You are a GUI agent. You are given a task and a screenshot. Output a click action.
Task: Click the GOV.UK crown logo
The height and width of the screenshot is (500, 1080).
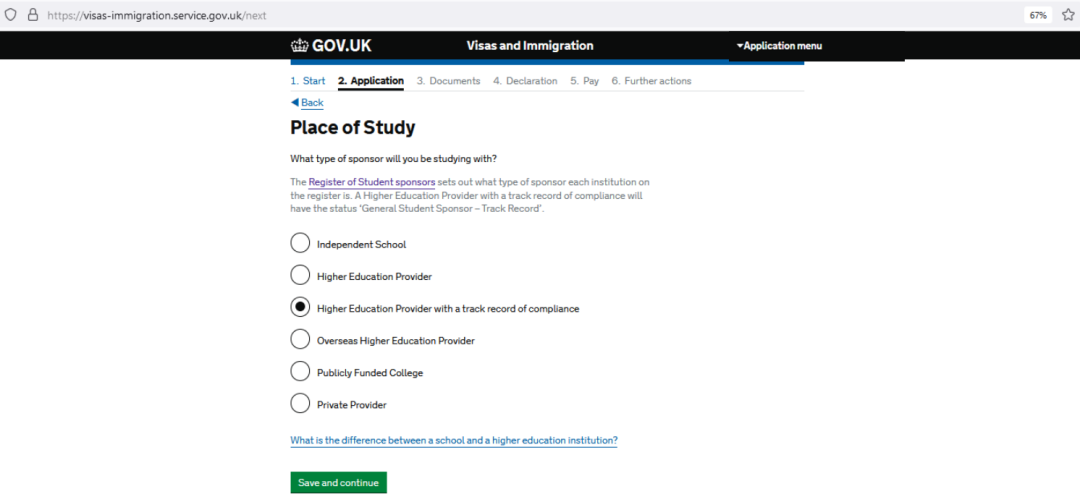click(x=300, y=46)
